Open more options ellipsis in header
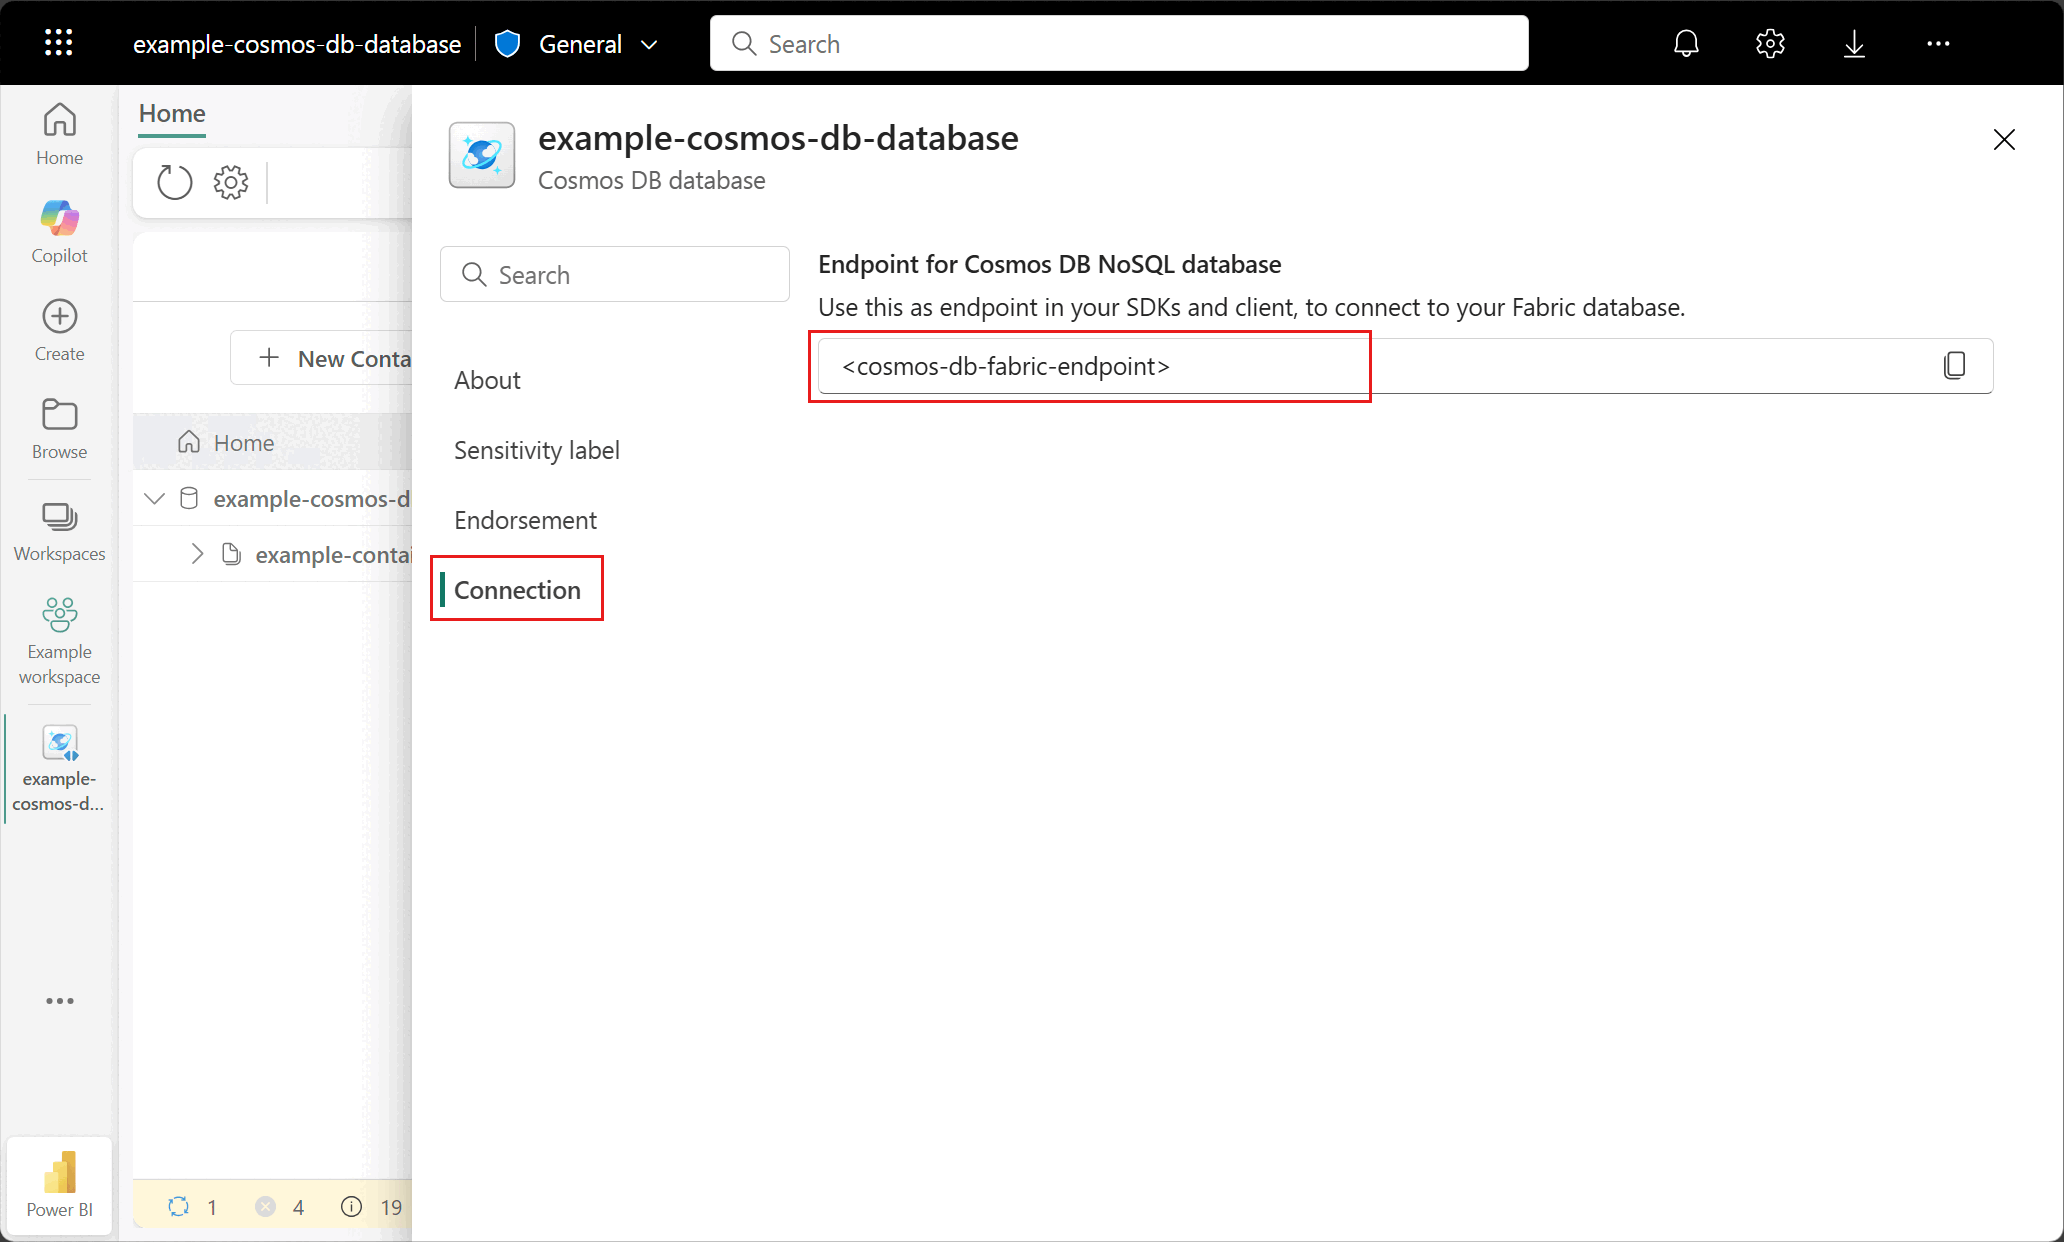The image size is (2064, 1242). [1938, 44]
